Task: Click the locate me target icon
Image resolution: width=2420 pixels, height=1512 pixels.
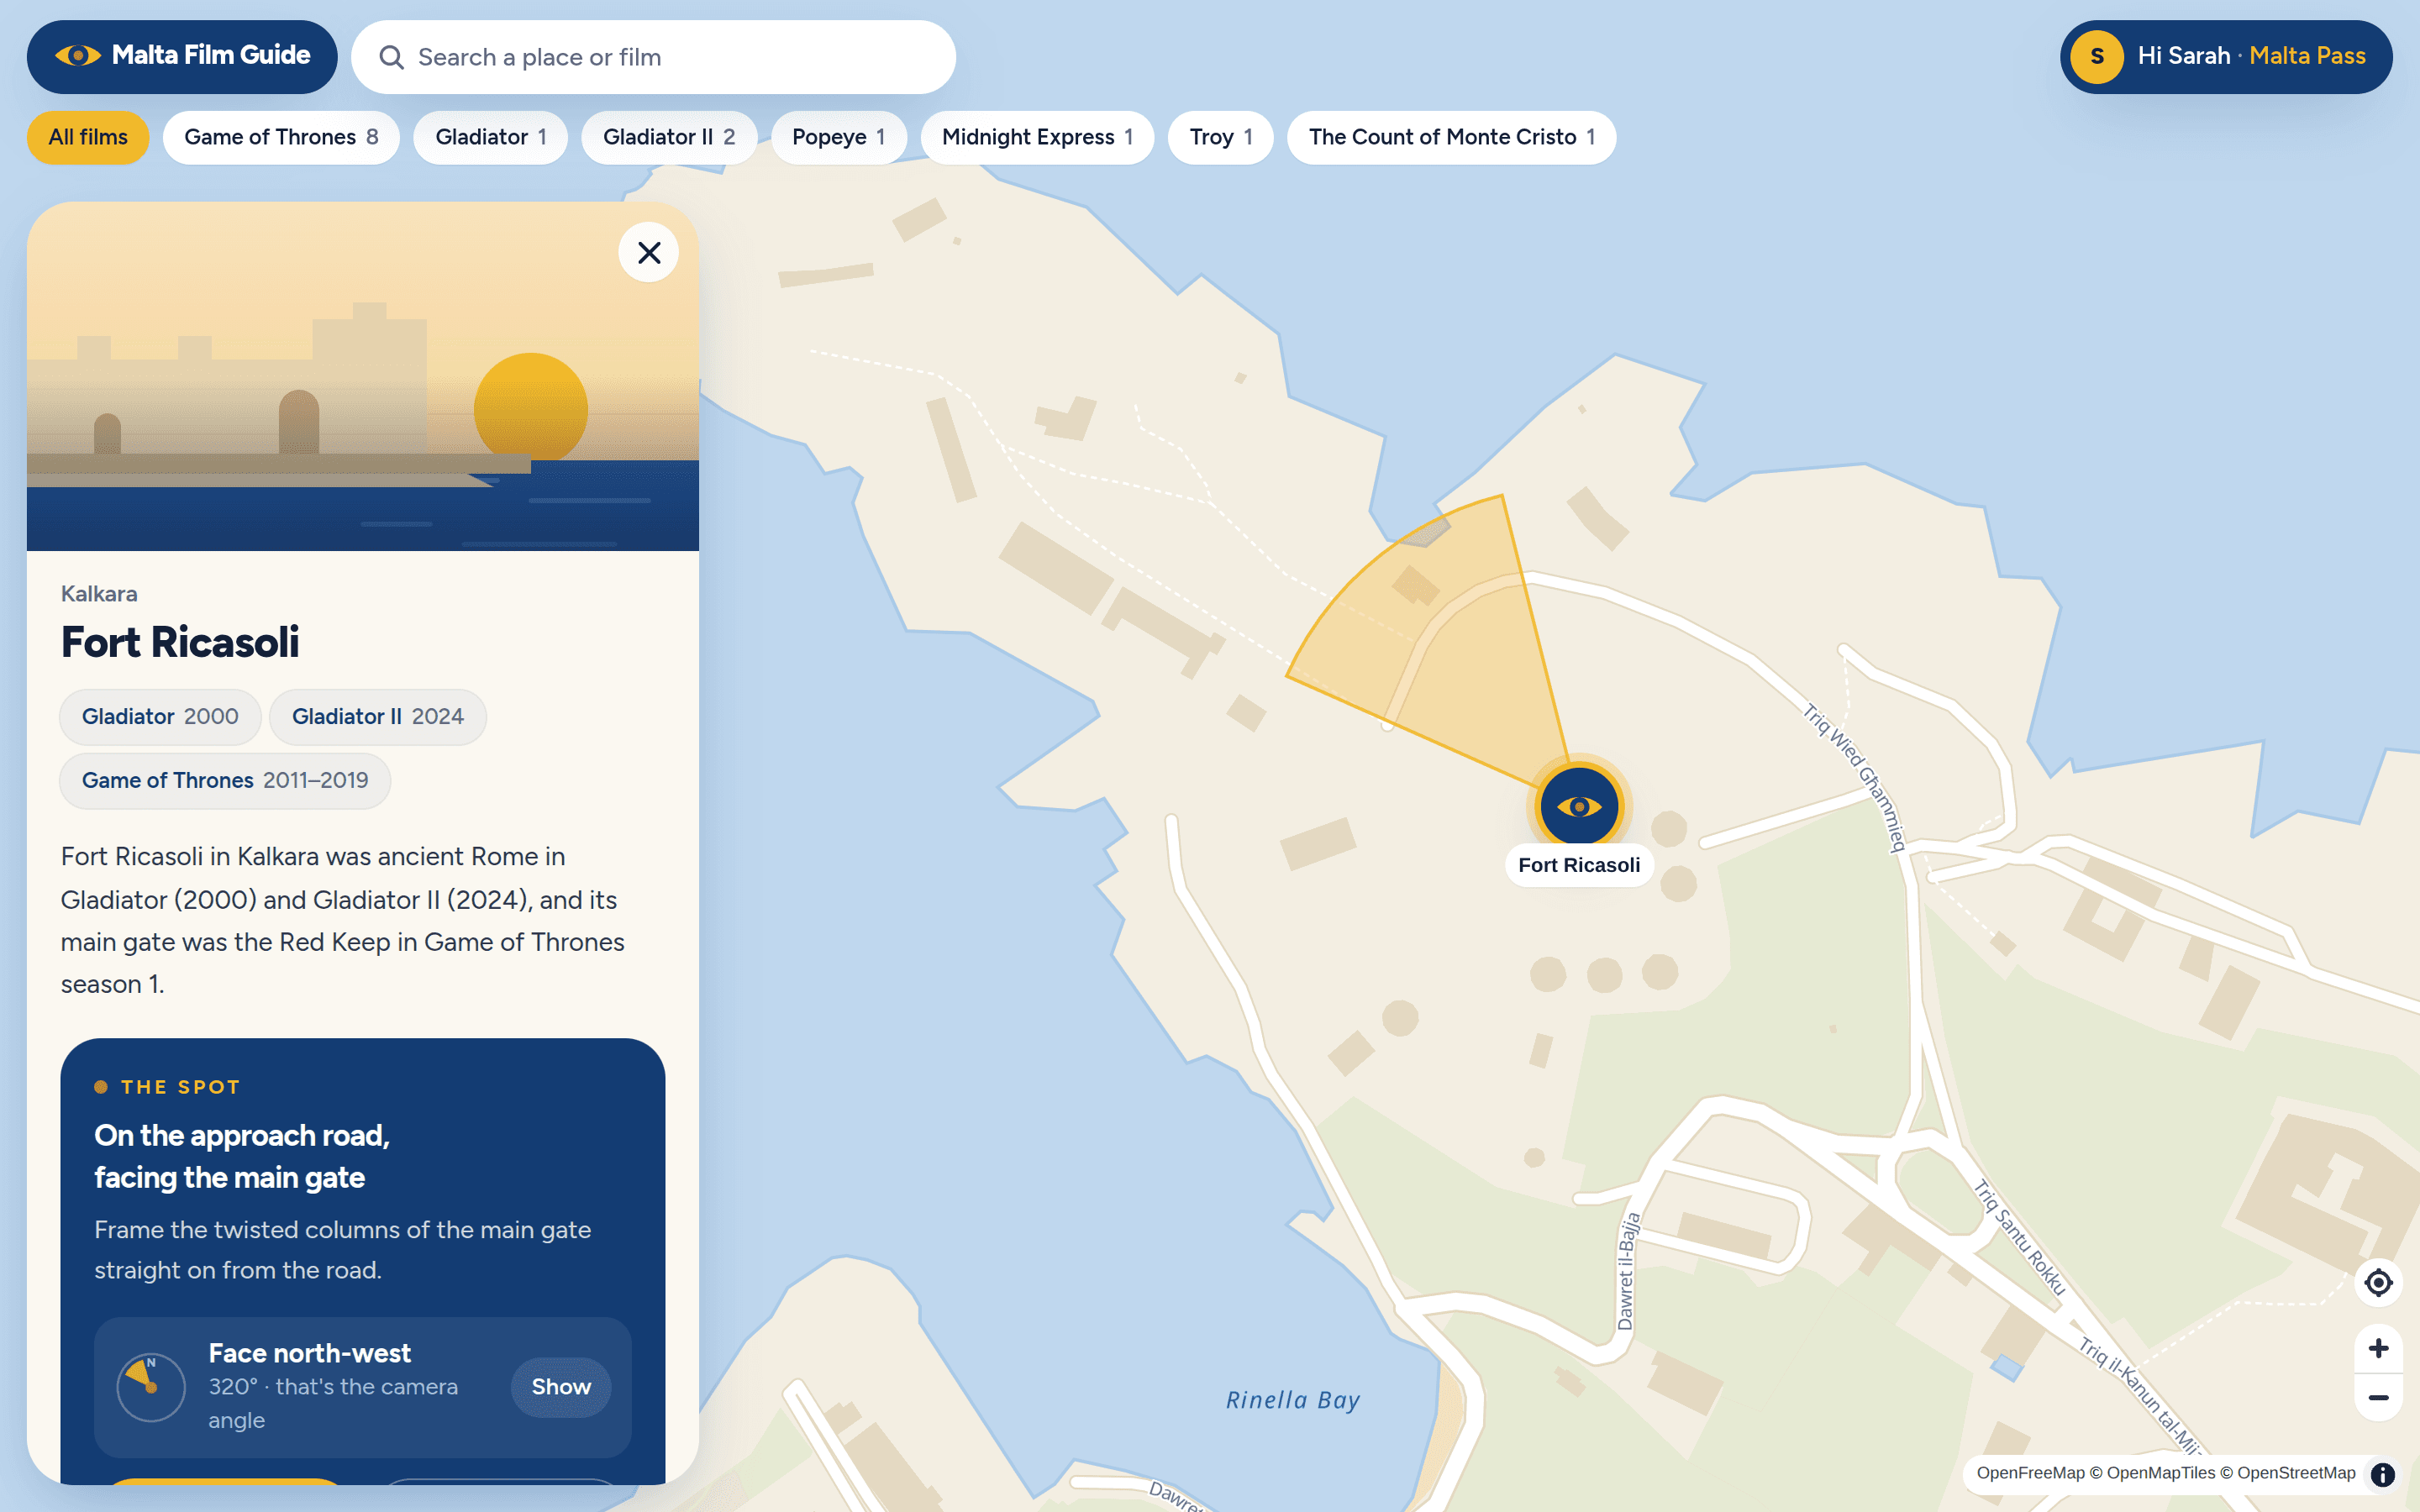Action: pyautogui.click(x=2378, y=1282)
